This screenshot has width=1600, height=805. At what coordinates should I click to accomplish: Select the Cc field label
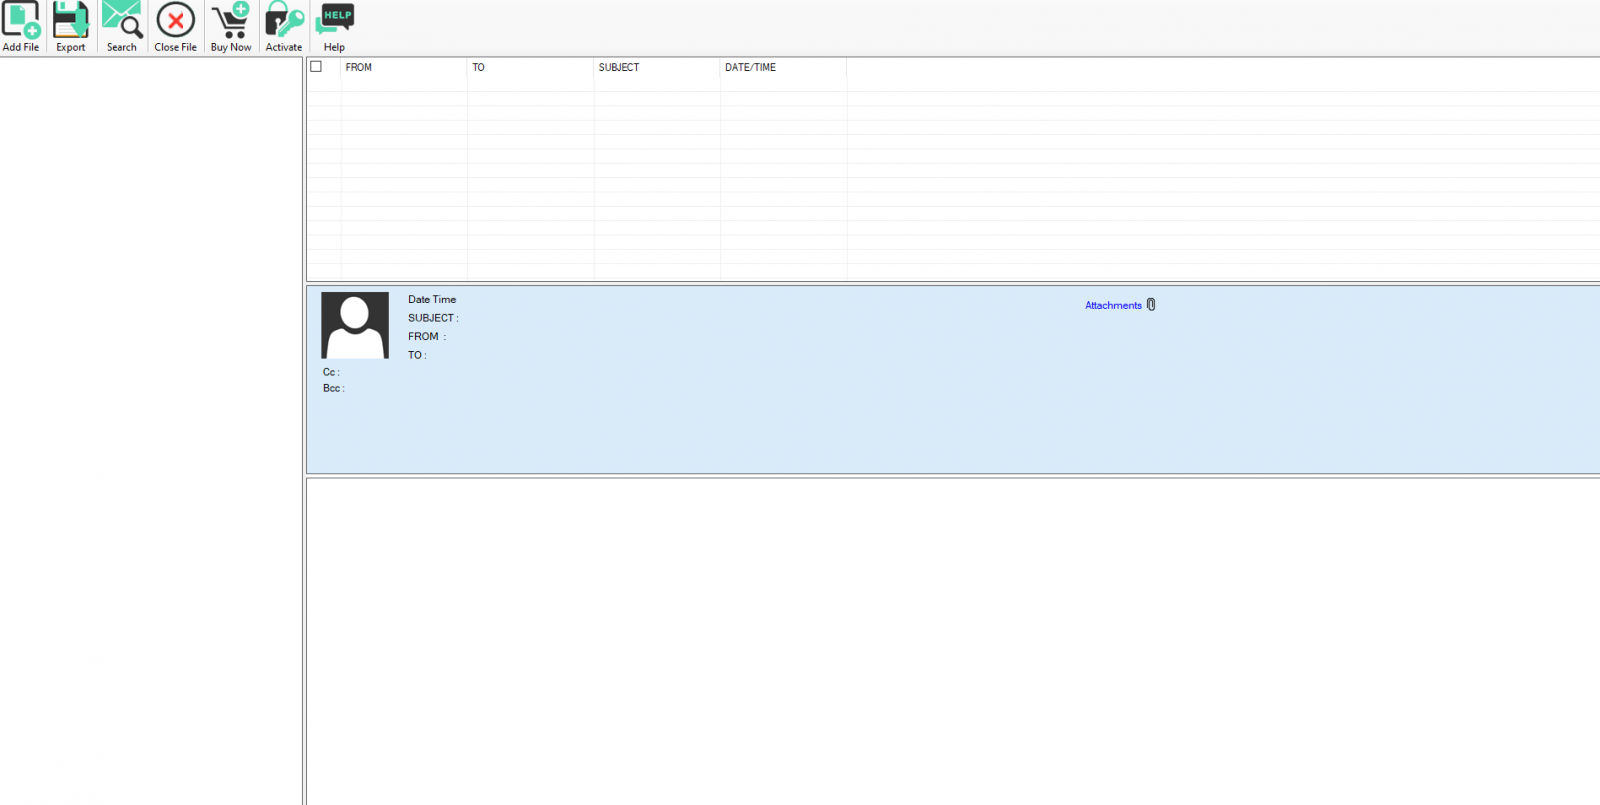point(331,372)
